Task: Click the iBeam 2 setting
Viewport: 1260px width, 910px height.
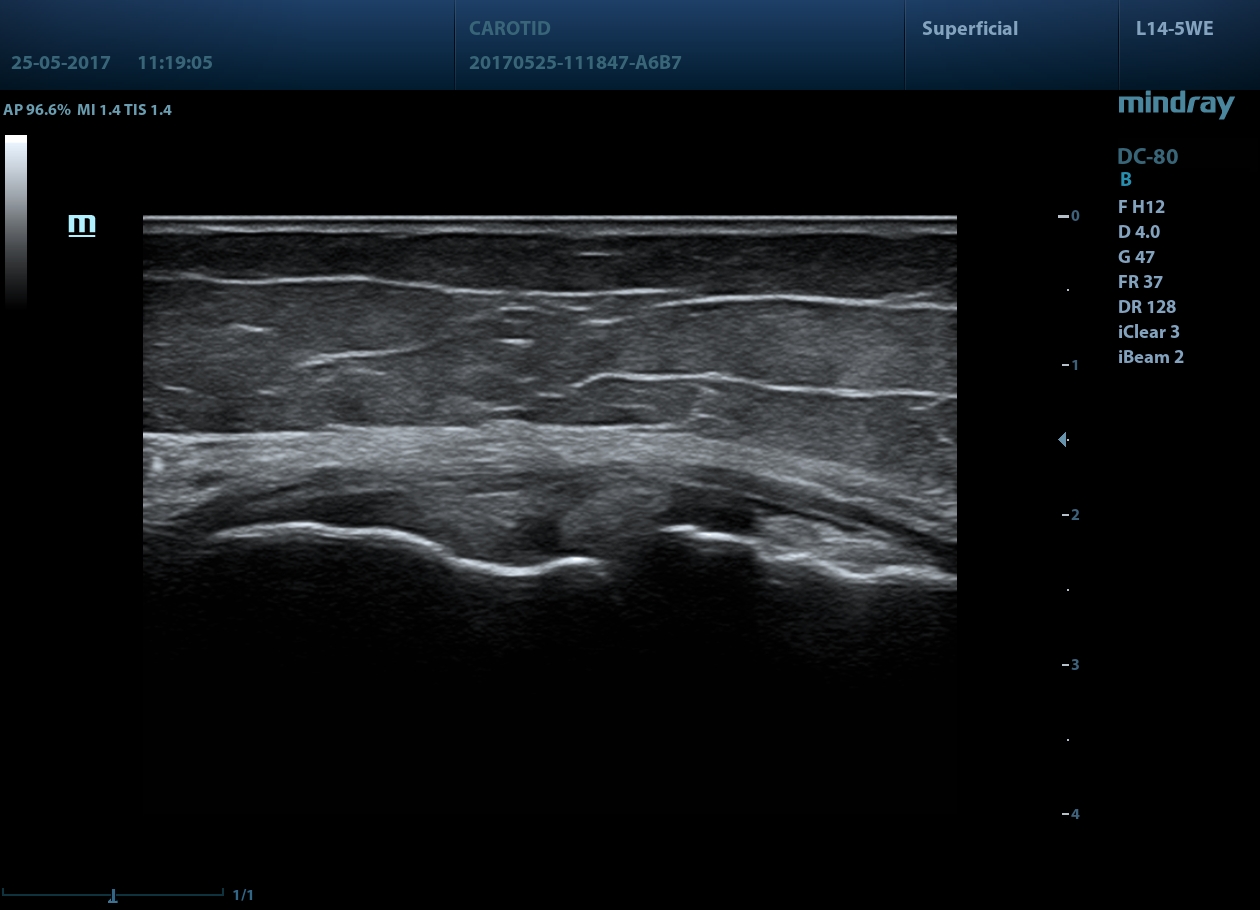Action: (x=1150, y=357)
